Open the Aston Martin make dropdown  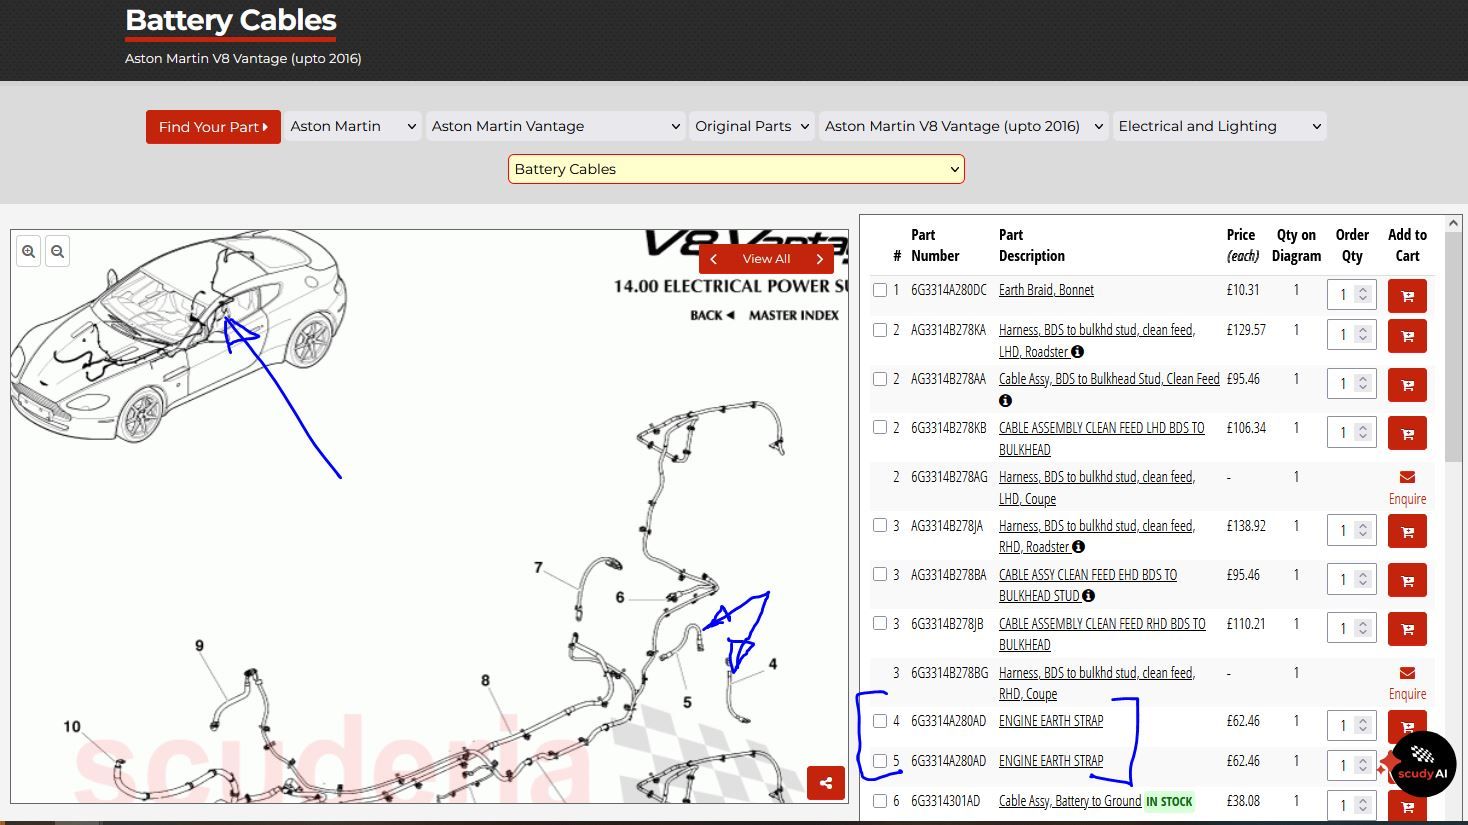353,126
